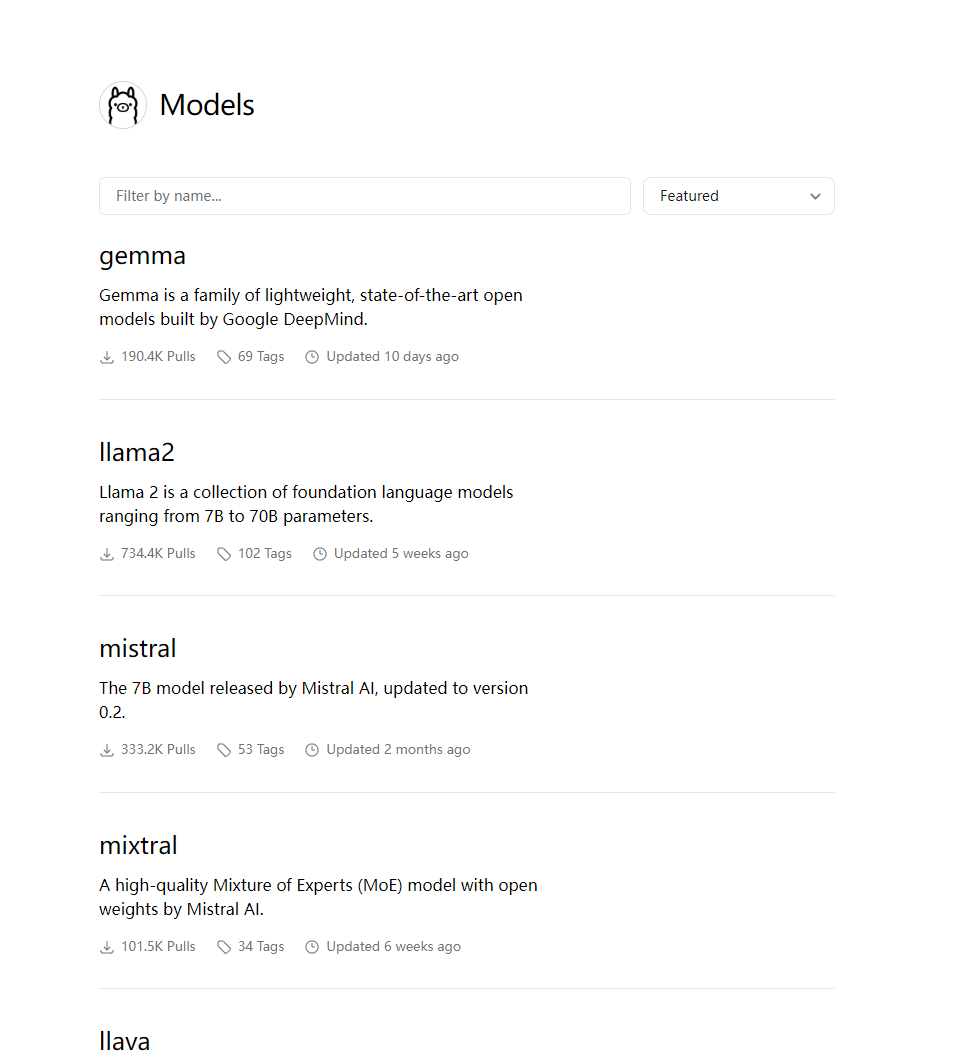Image resolution: width=976 pixels, height=1060 pixels.
Task: Open the gemma model page
Action: [142, 256]
